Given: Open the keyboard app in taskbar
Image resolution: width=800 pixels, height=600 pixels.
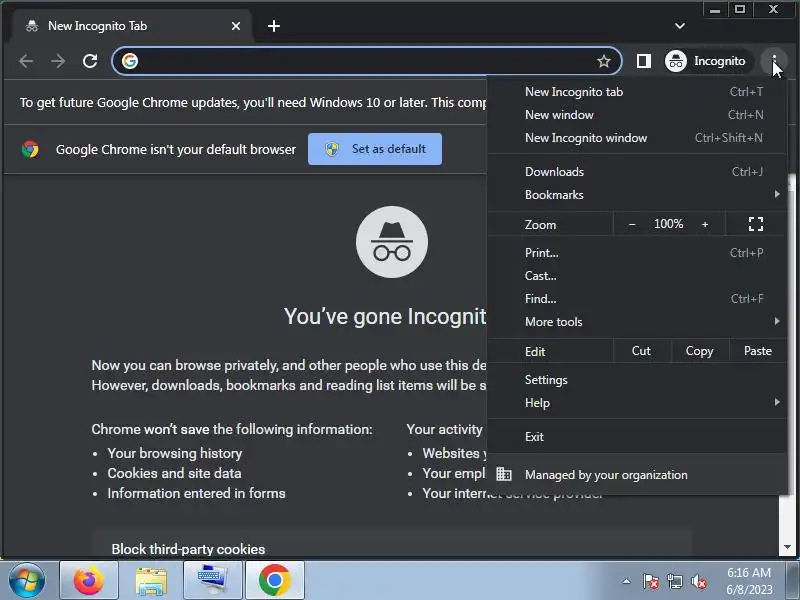Looking at the screenshot, I should click(212, 580).
